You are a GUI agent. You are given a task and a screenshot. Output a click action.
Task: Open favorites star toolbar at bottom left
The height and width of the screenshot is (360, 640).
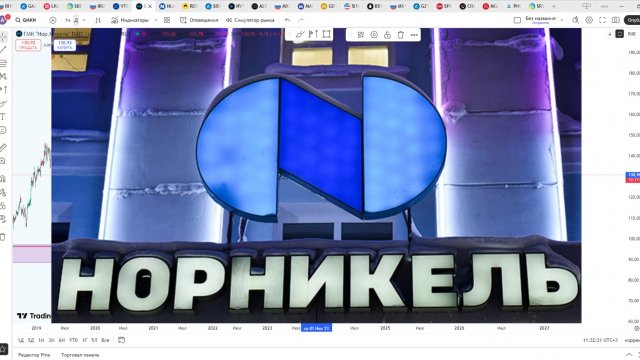coord(3,349)
